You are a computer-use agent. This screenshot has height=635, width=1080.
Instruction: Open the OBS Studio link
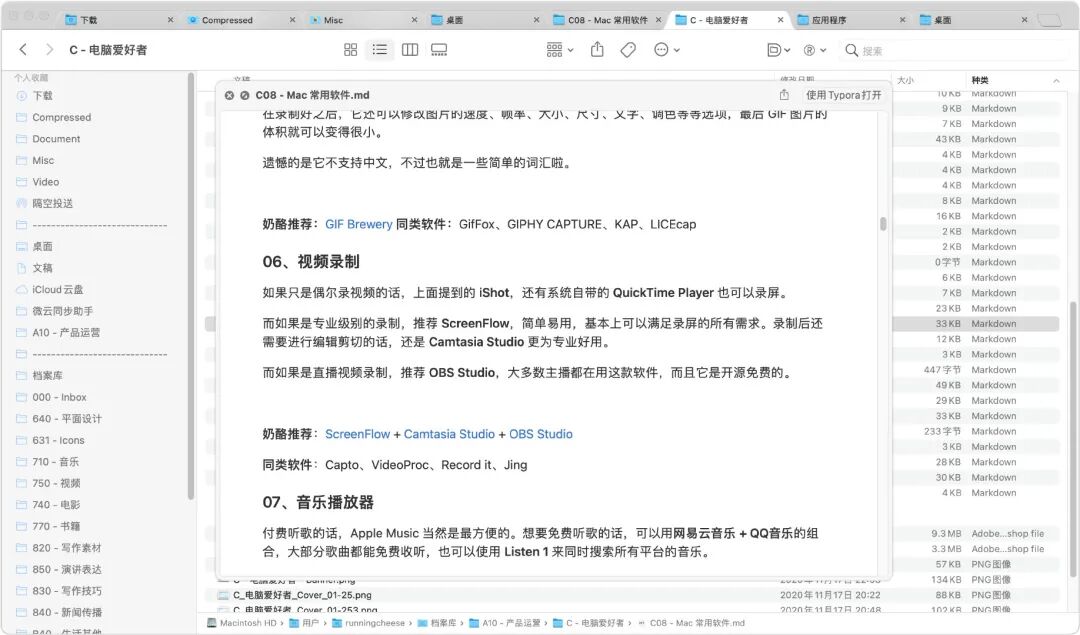click(x=541, y=434)
